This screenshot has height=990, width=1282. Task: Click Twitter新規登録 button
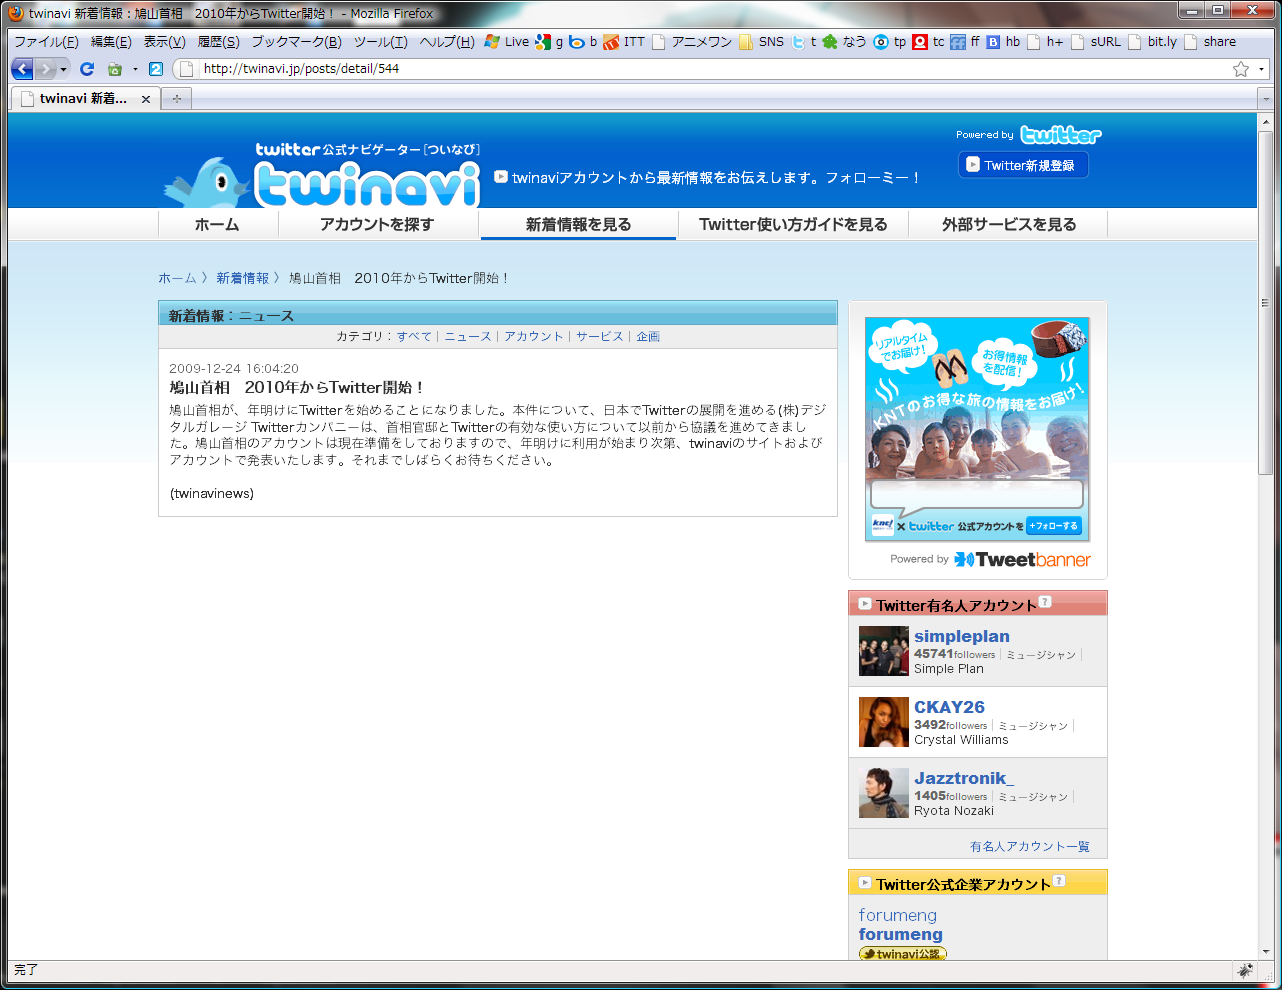point(1023,165)
